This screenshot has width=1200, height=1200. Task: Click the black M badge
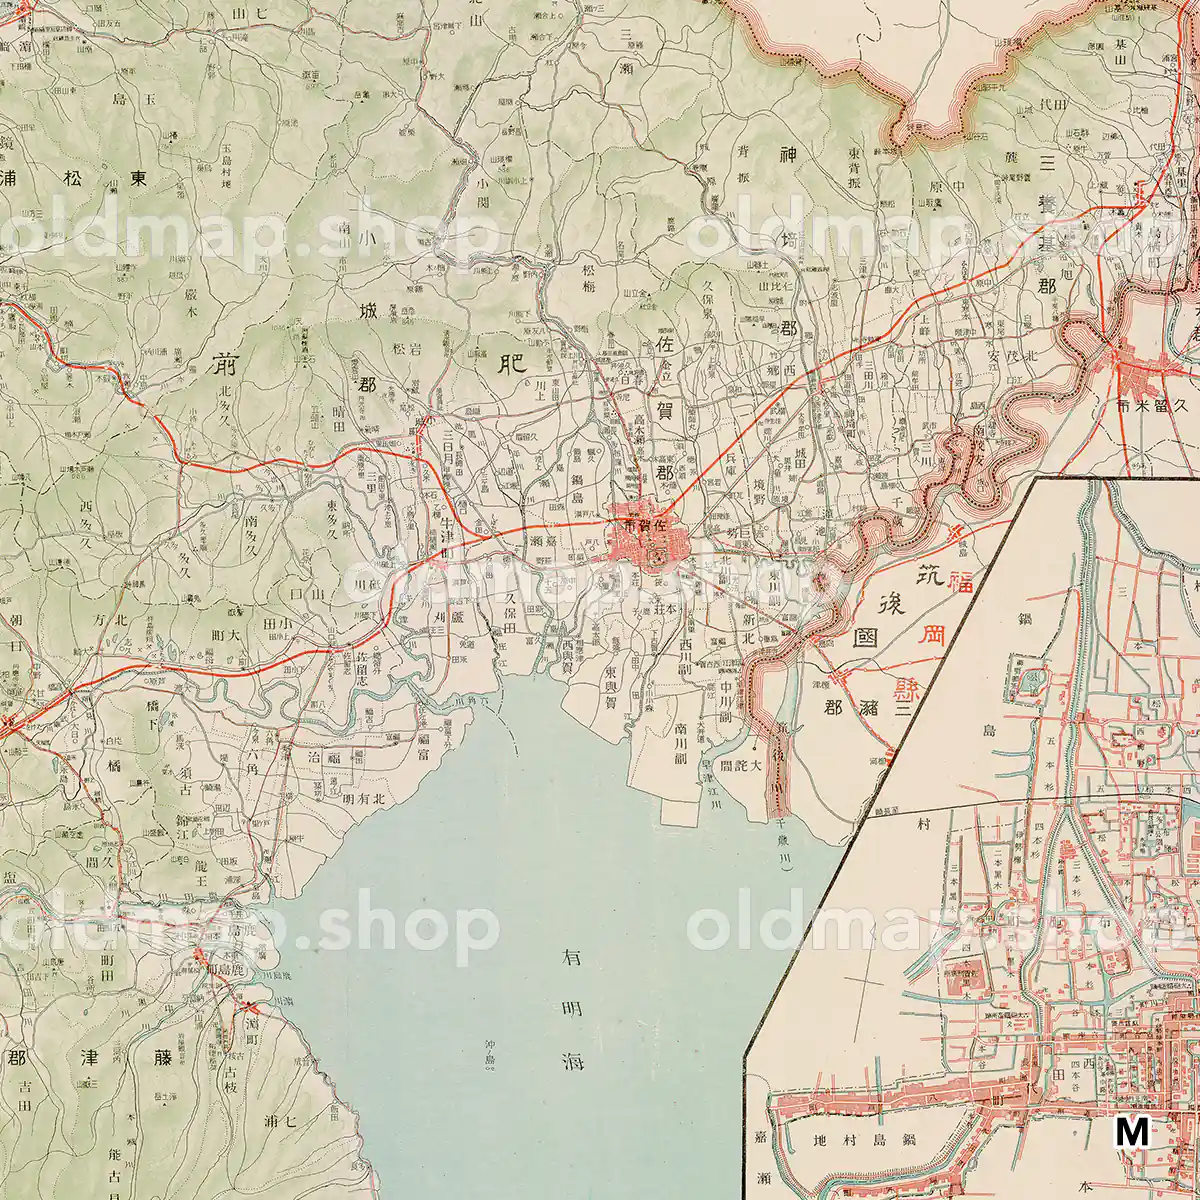click(x=1132, y=1132)
